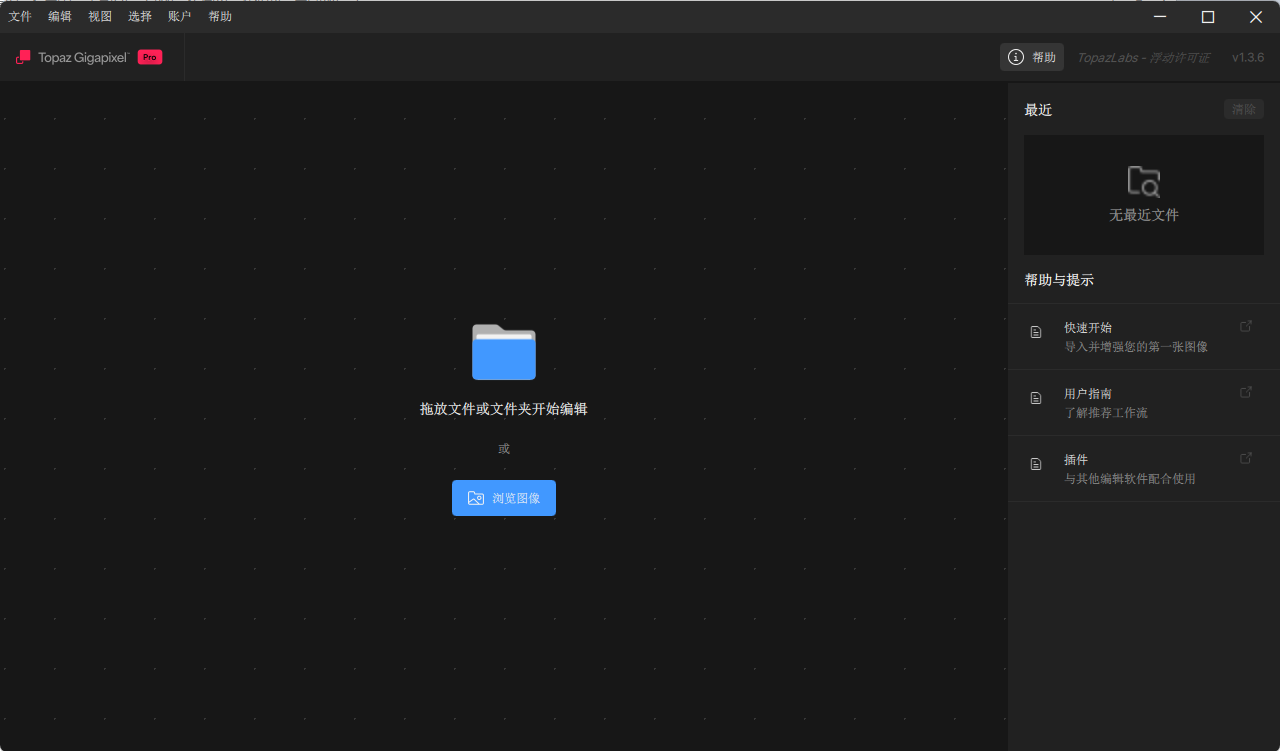Close the Gigapixel window
The height and width of the screenshot is (751, 1280).
tap(1256, 17)
